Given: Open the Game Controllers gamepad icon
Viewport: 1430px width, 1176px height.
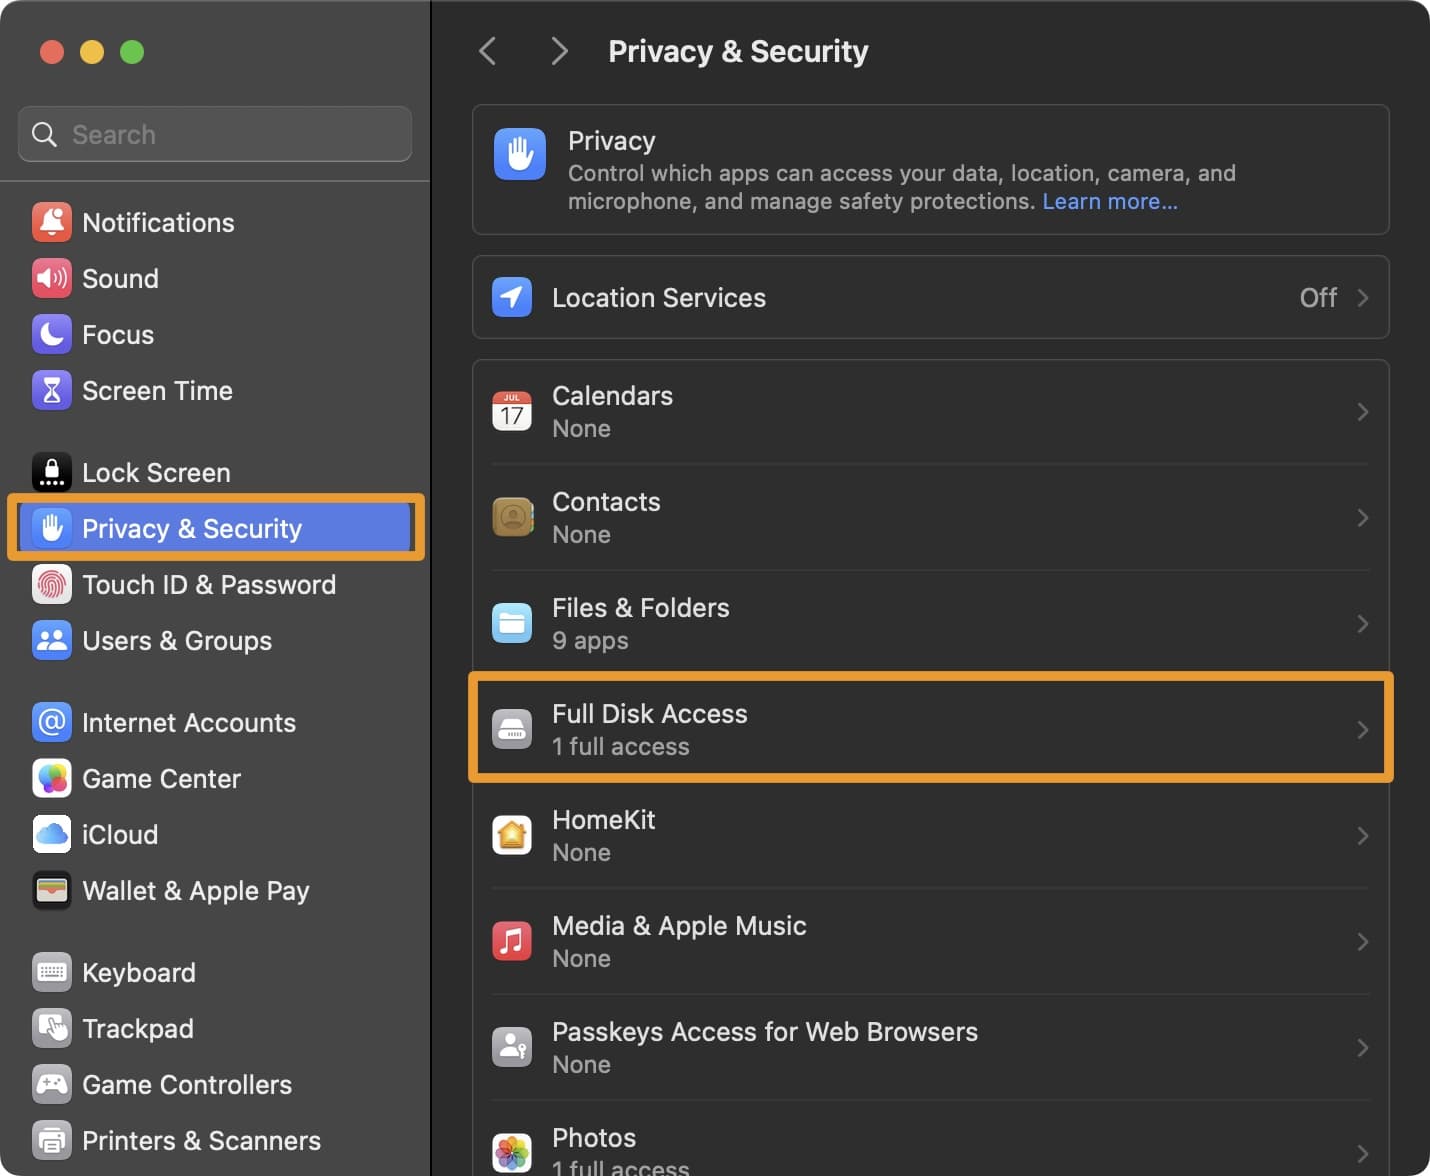Looking at the screenshot, I should tap(52, 1084).
